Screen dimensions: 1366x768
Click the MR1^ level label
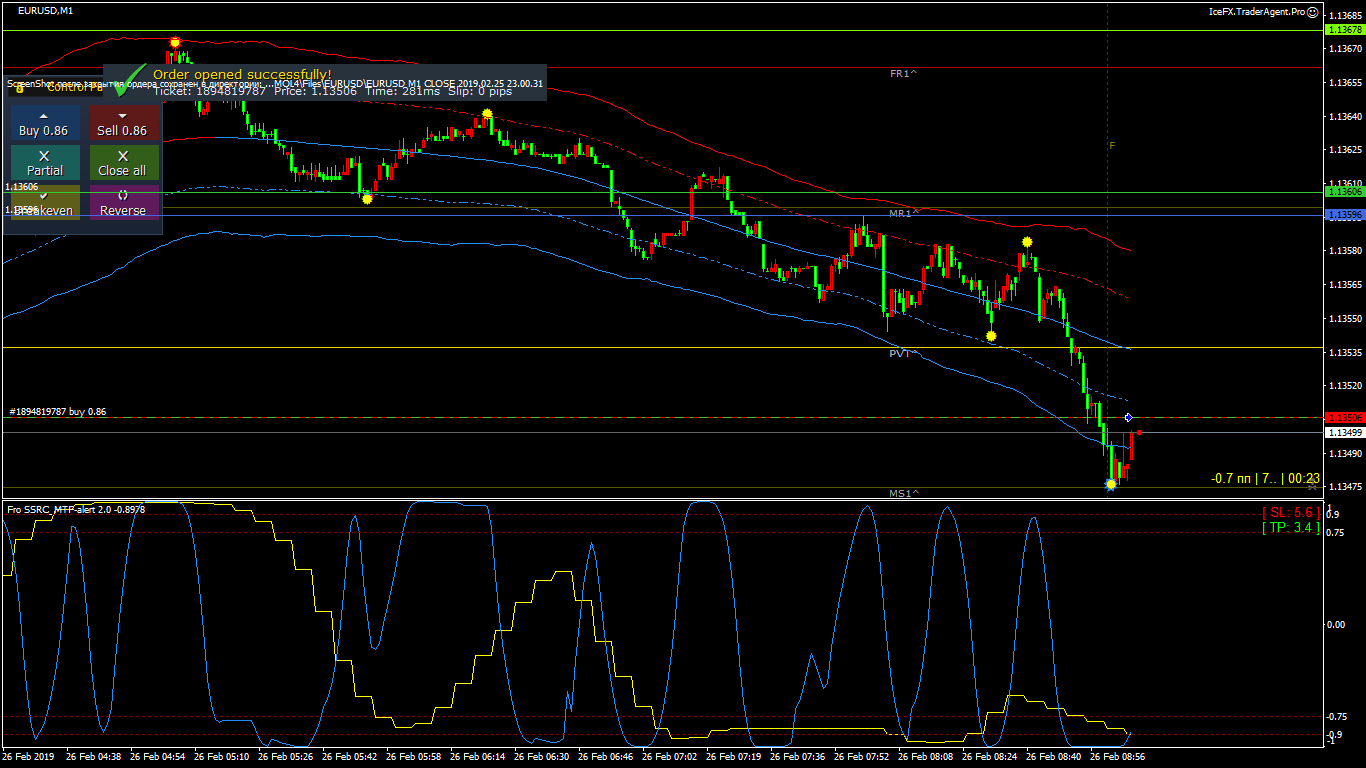click(903, 214)
